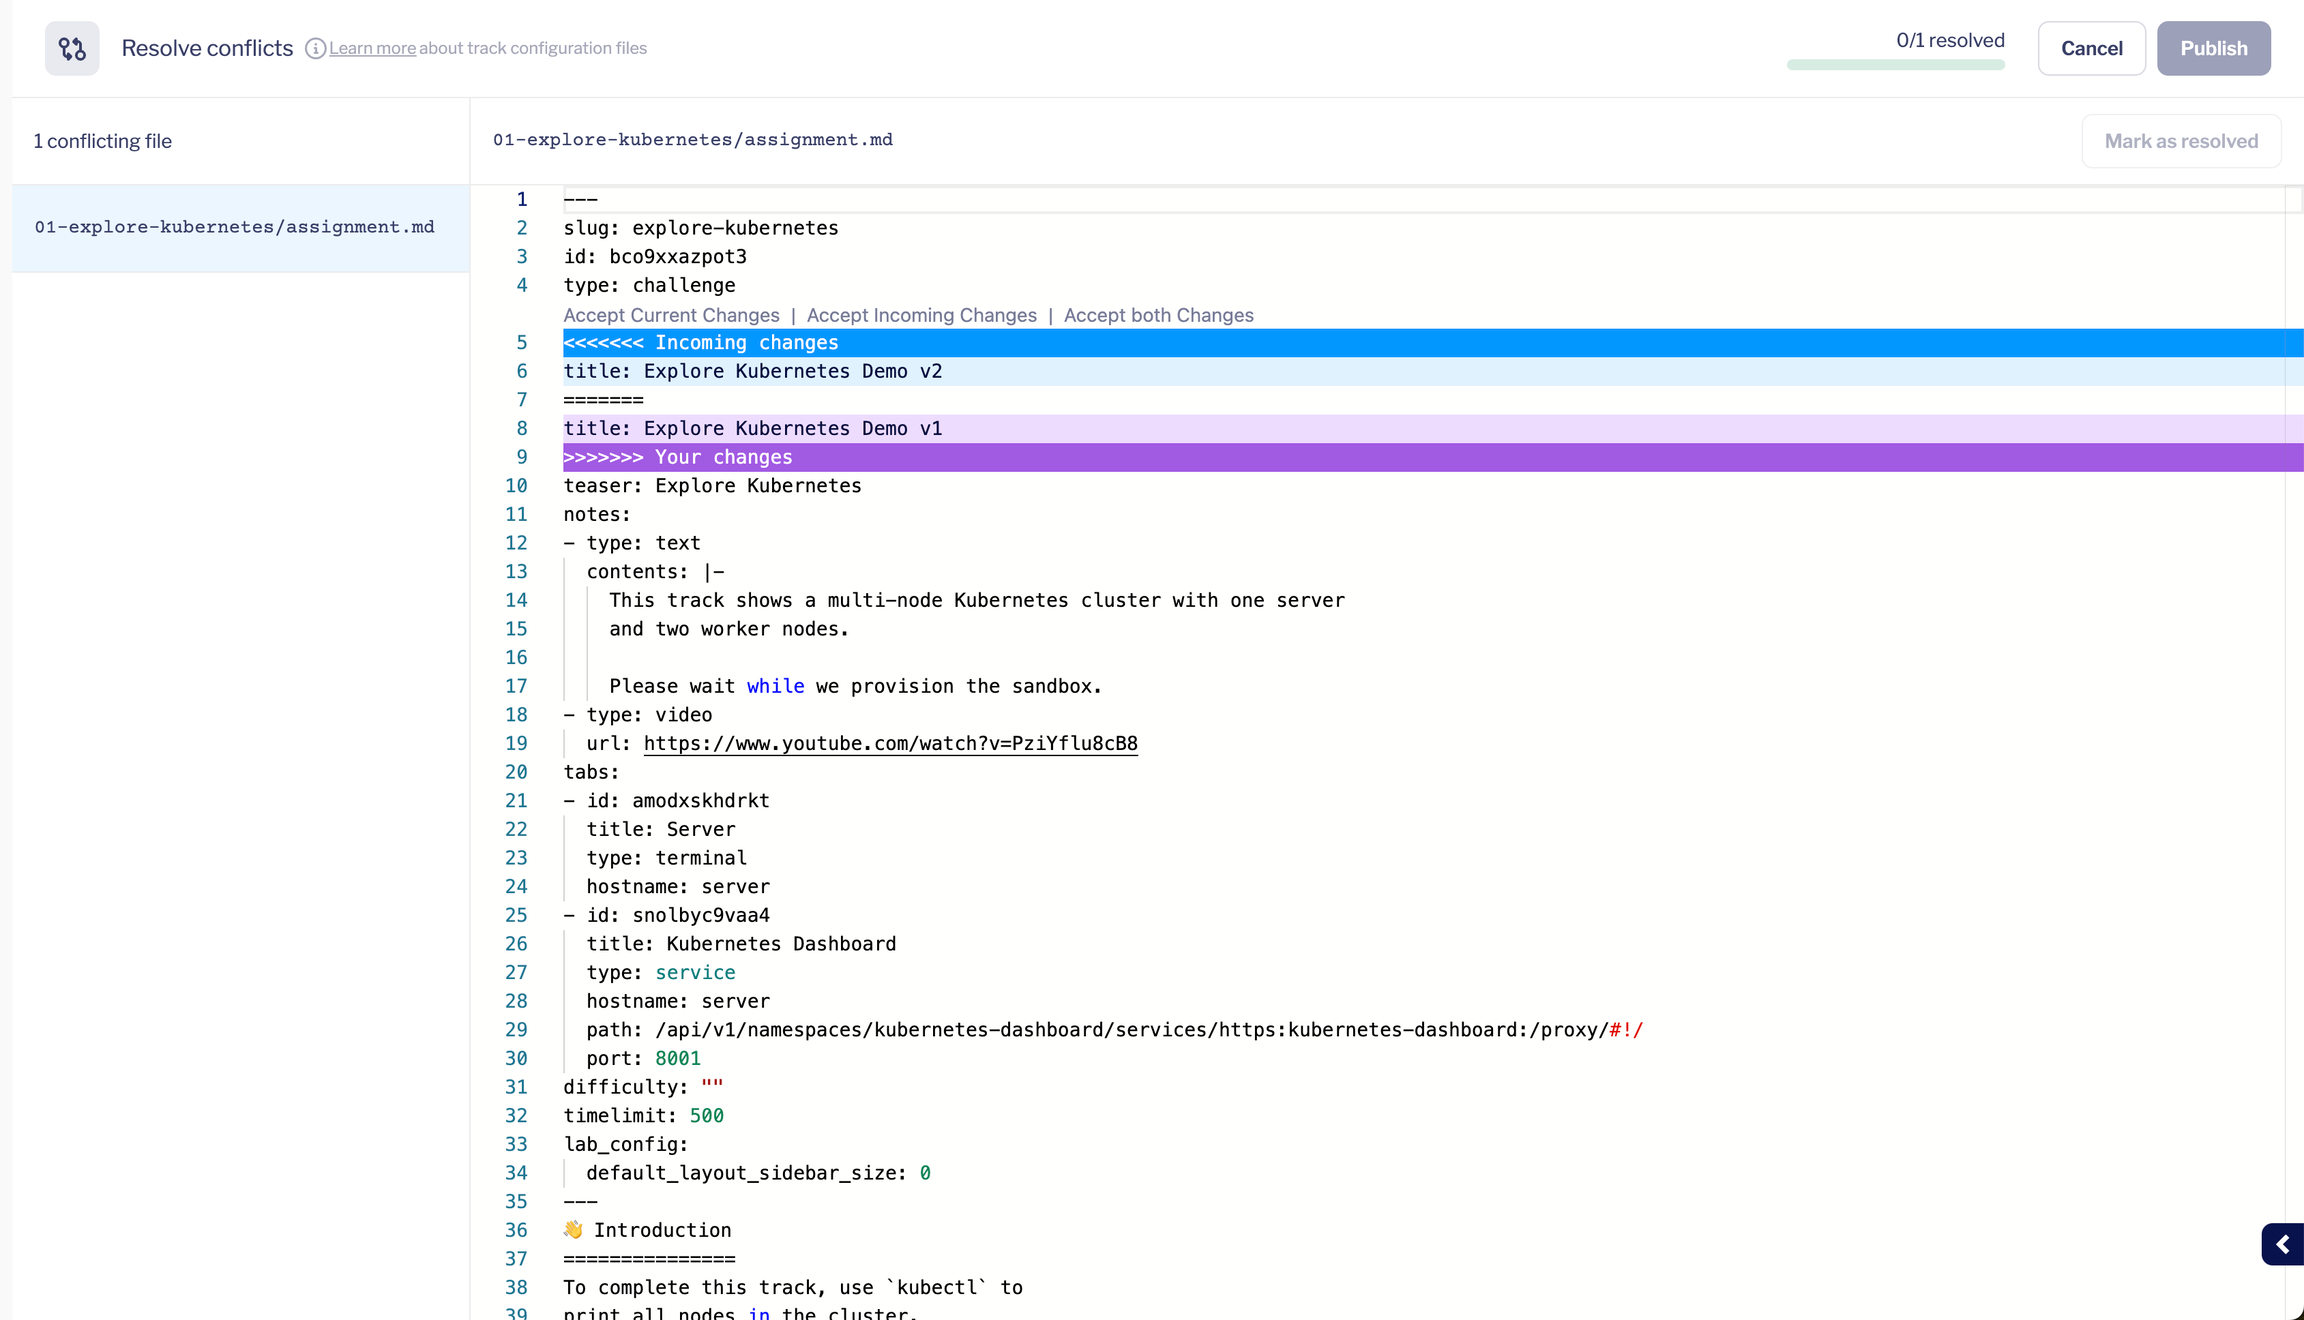Choose Accept both Changes

point(1158,315)
